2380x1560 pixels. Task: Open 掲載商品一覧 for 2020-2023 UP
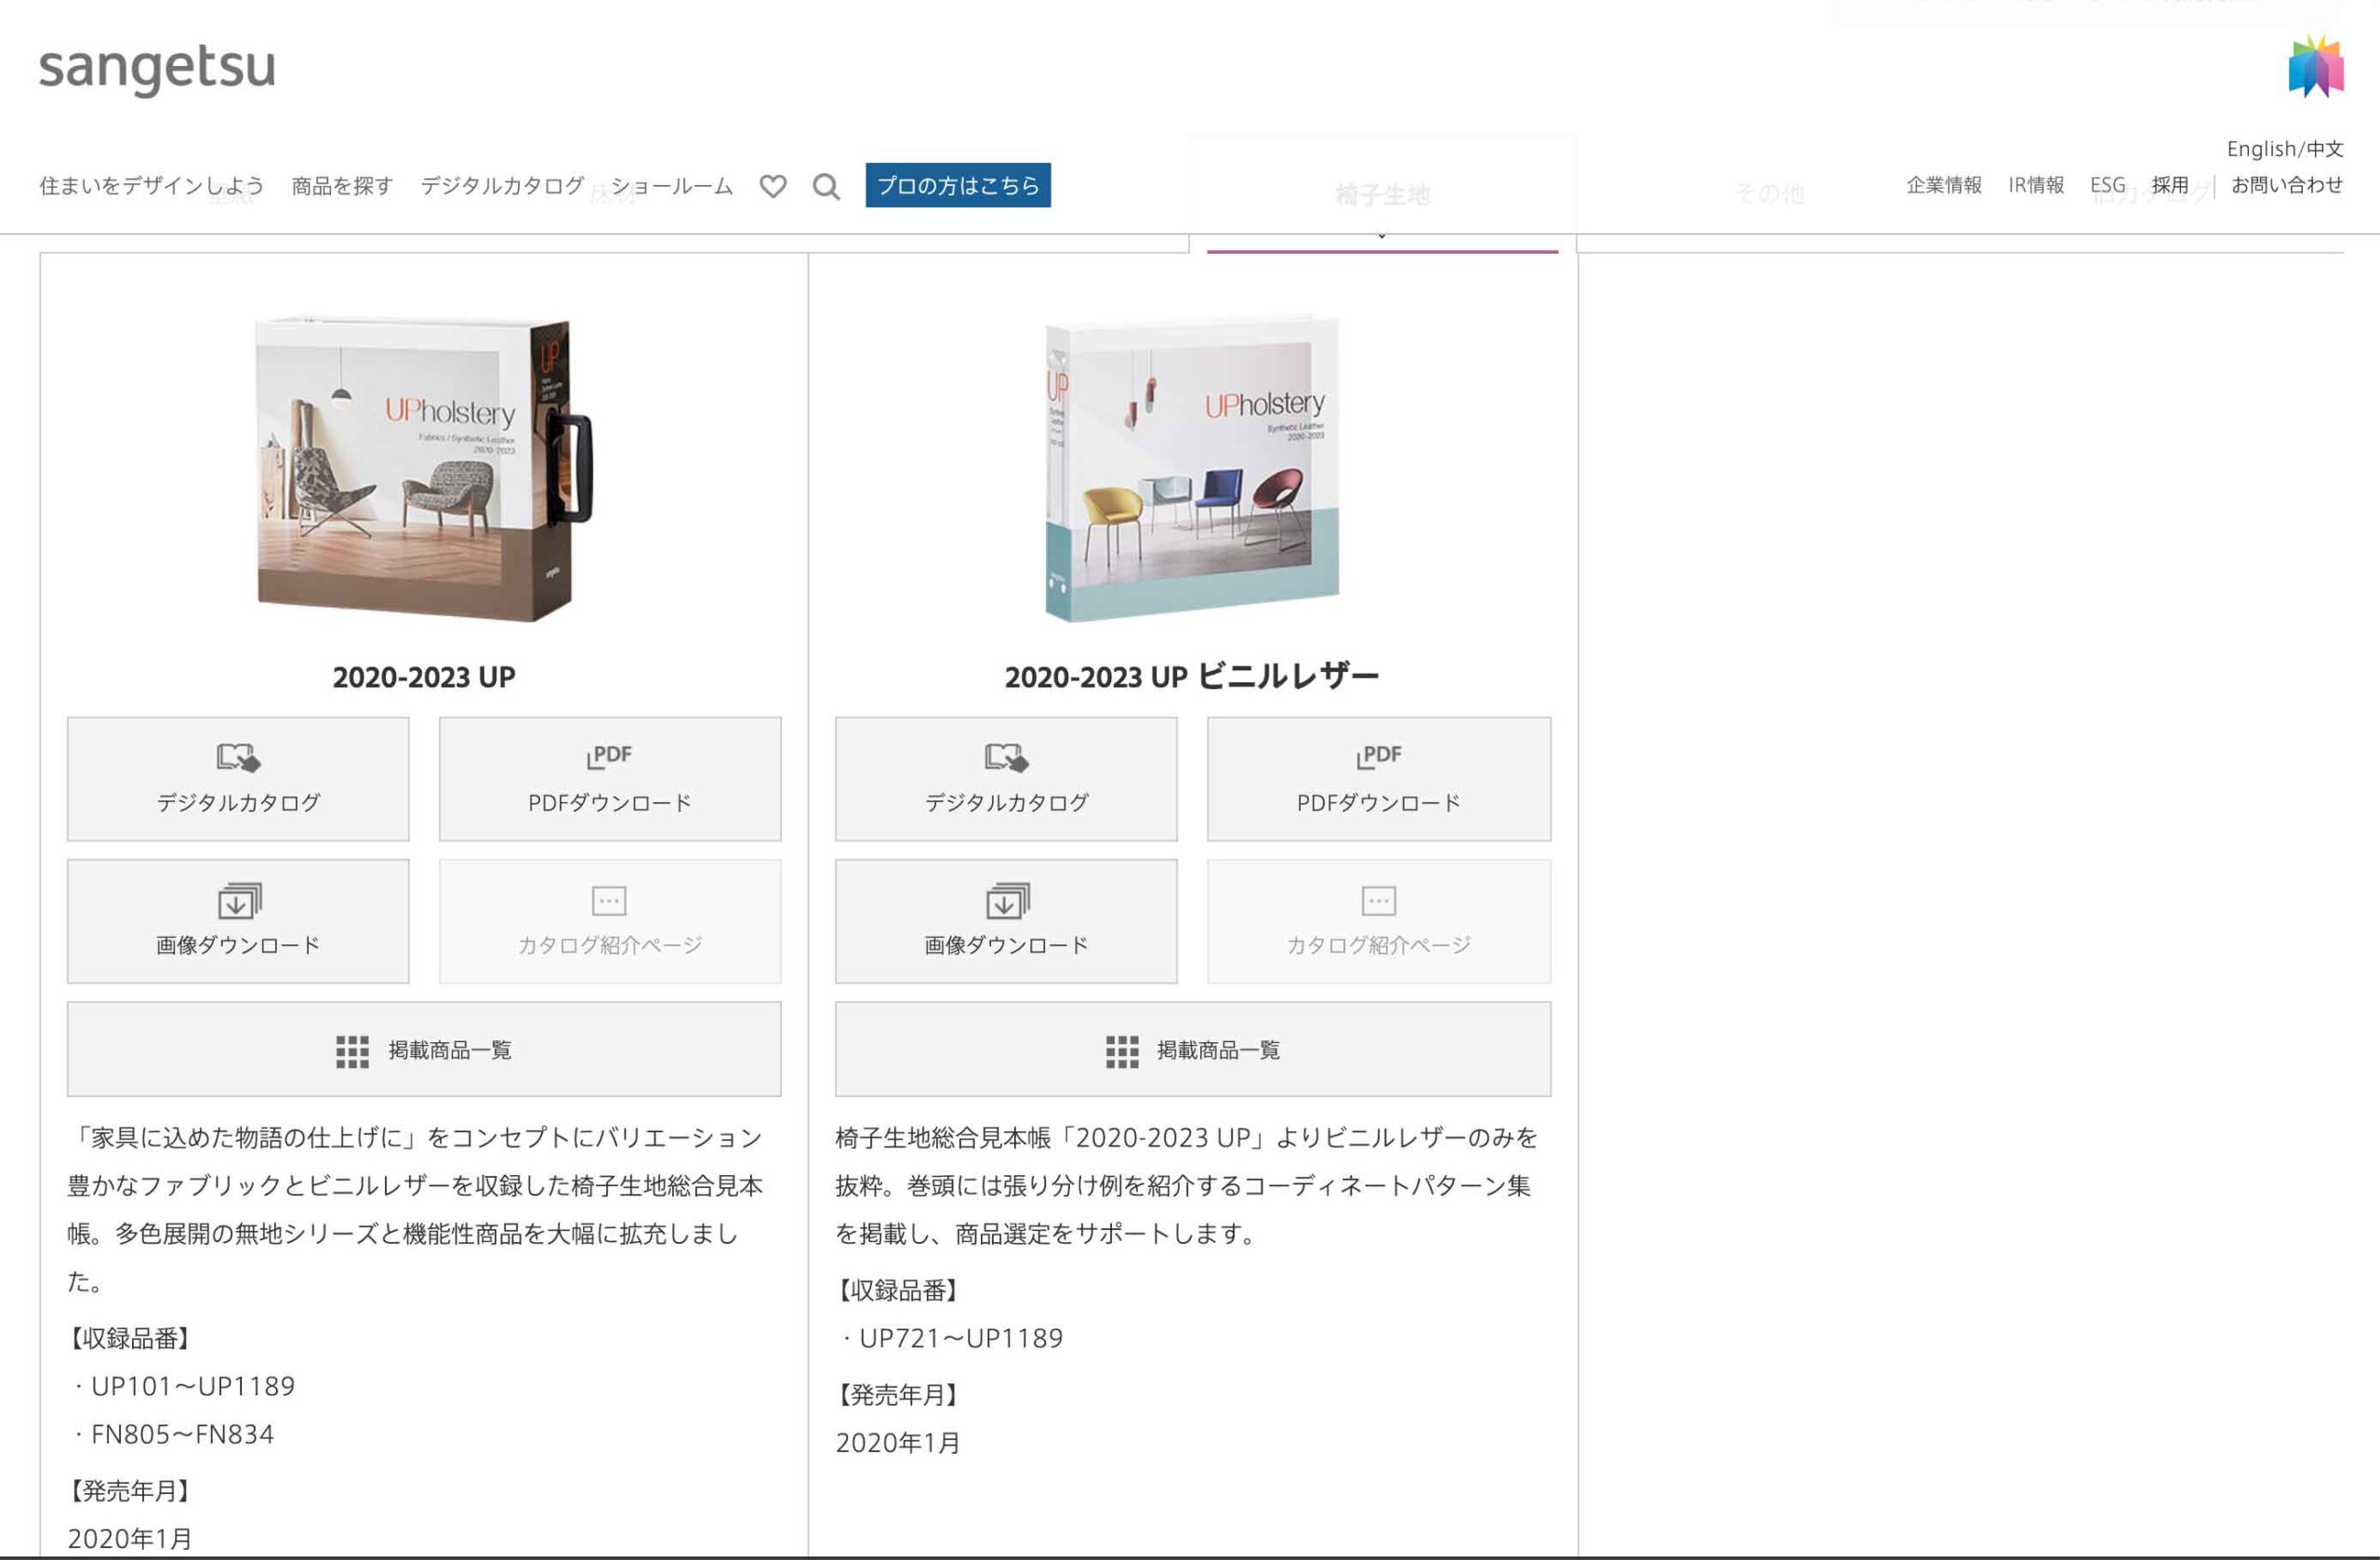click(x=424, y=1049)
